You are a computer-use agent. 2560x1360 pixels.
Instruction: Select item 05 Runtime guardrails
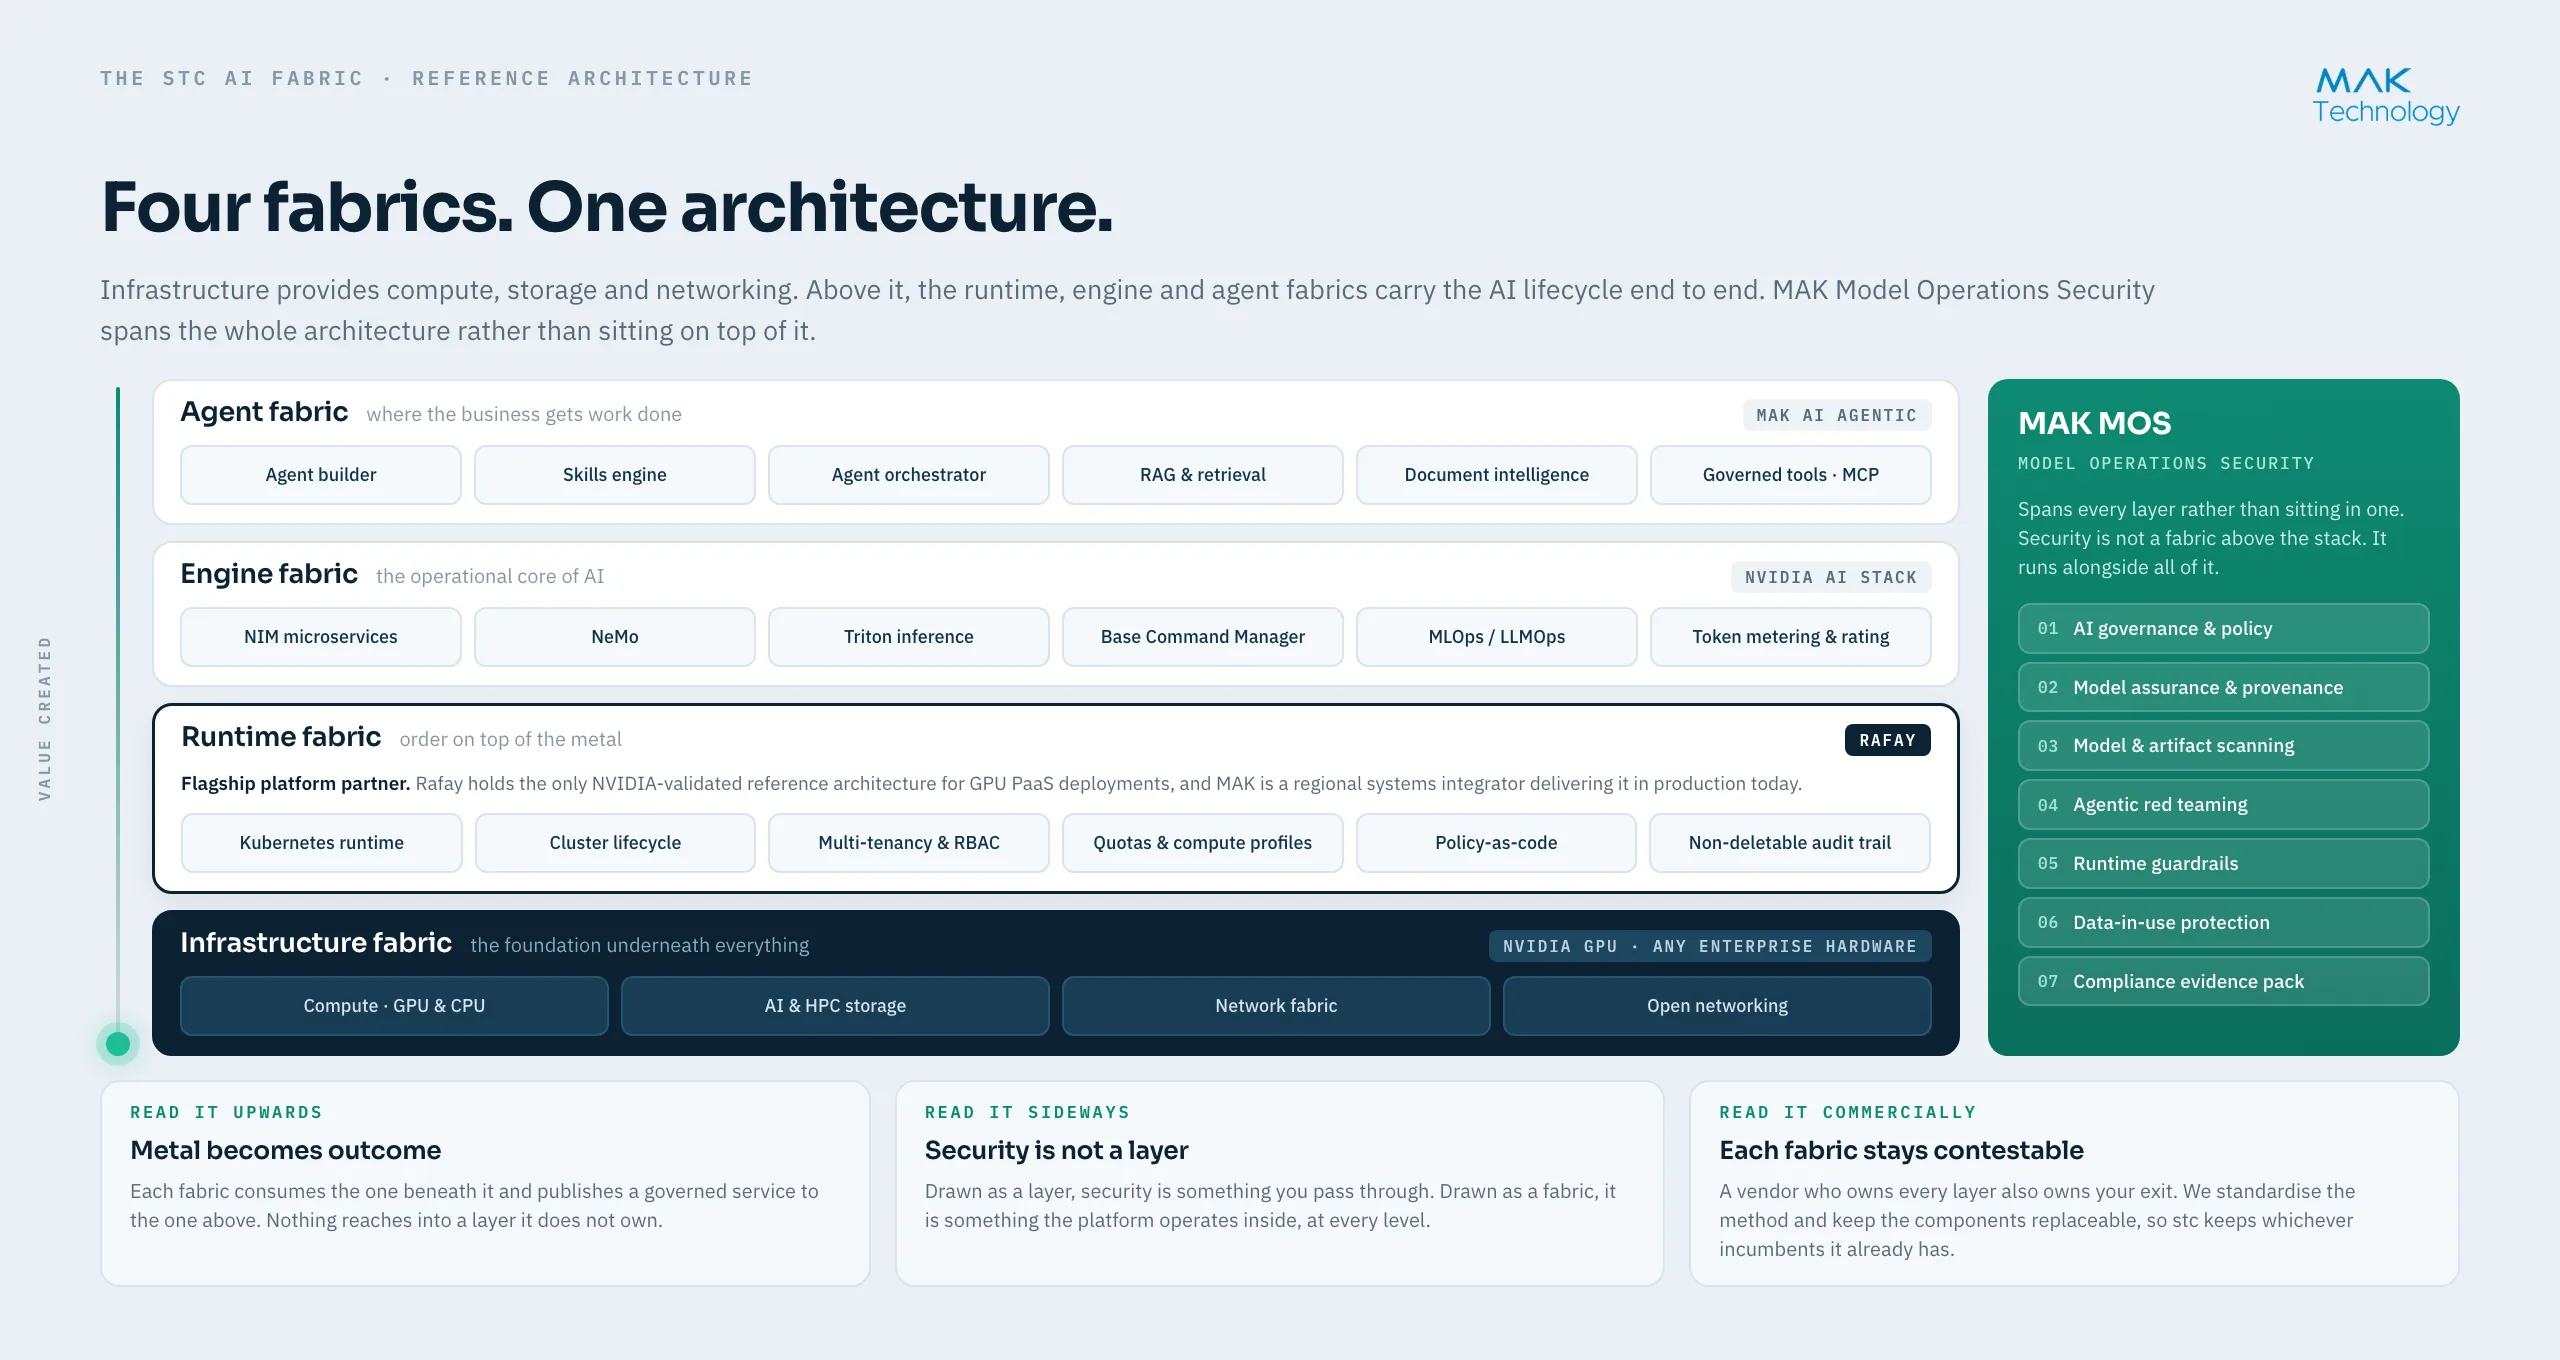[x=2223, y=864]
